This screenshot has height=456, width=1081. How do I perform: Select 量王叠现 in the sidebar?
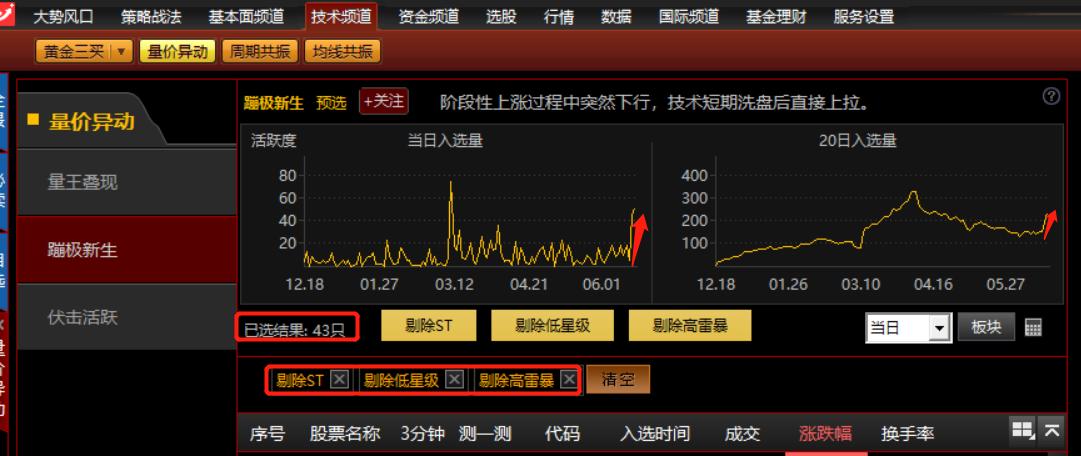tap(127, 182)
